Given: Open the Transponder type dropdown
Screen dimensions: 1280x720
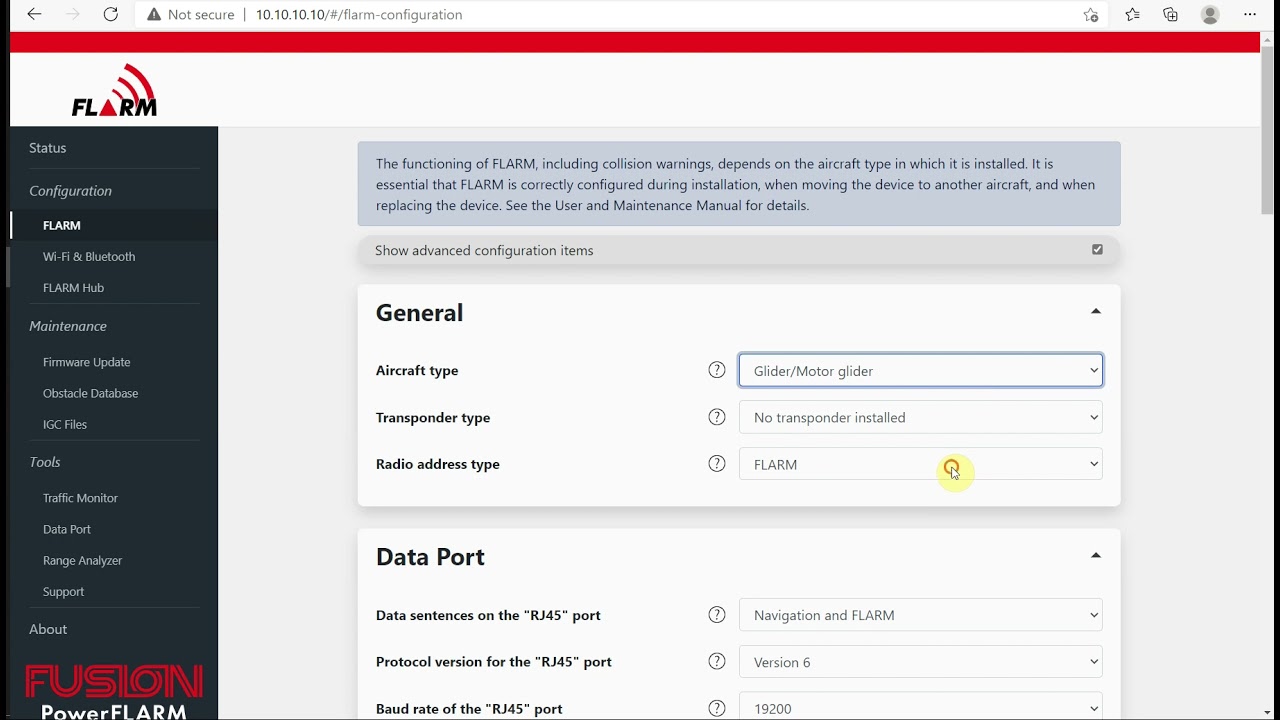Looking at the screenshot, I should (x=921, y=417).
